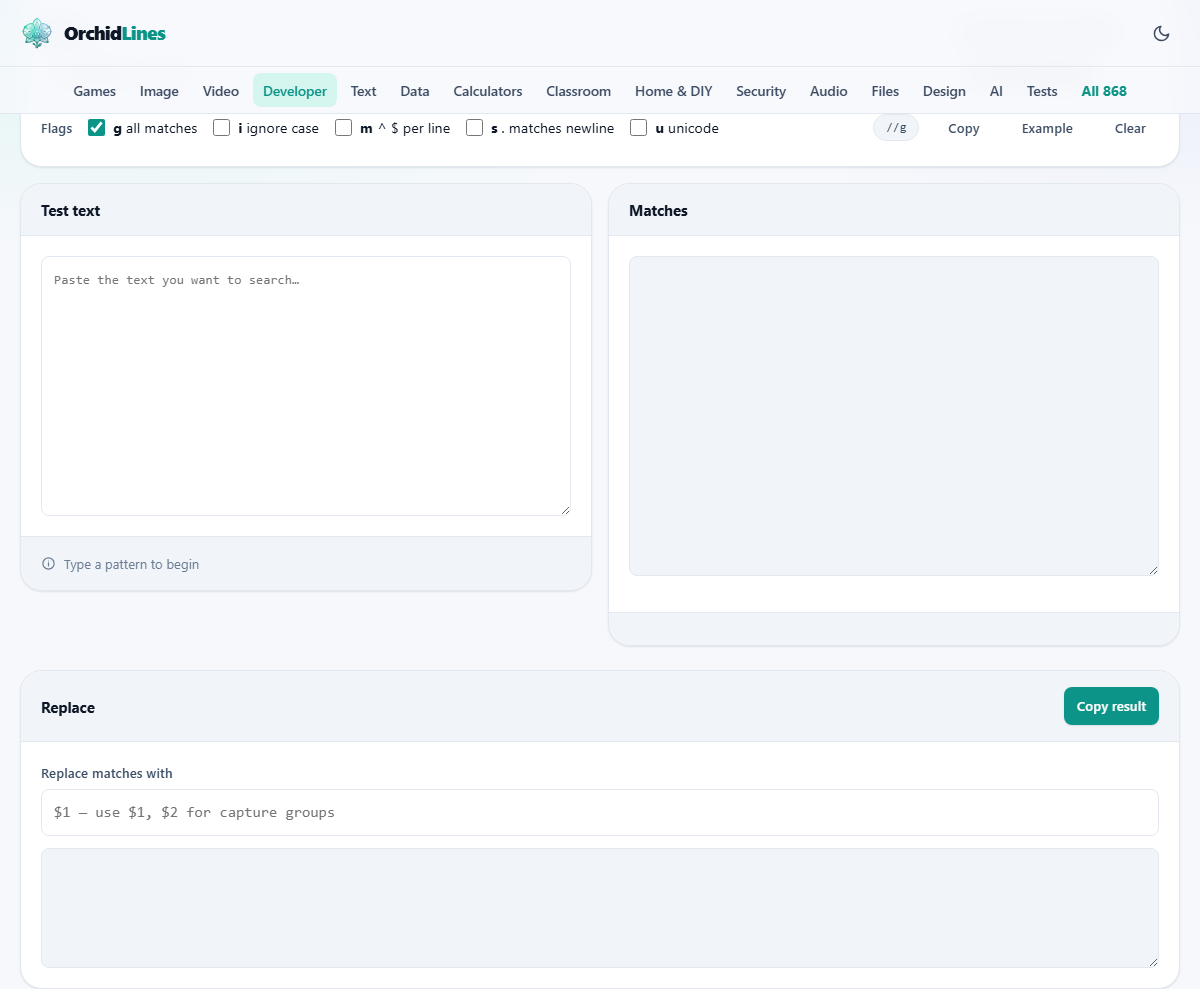This screenshot has height=989, width=1200.
Task: Click the info icon beside Type a pattern
Action: pos(48,564)
